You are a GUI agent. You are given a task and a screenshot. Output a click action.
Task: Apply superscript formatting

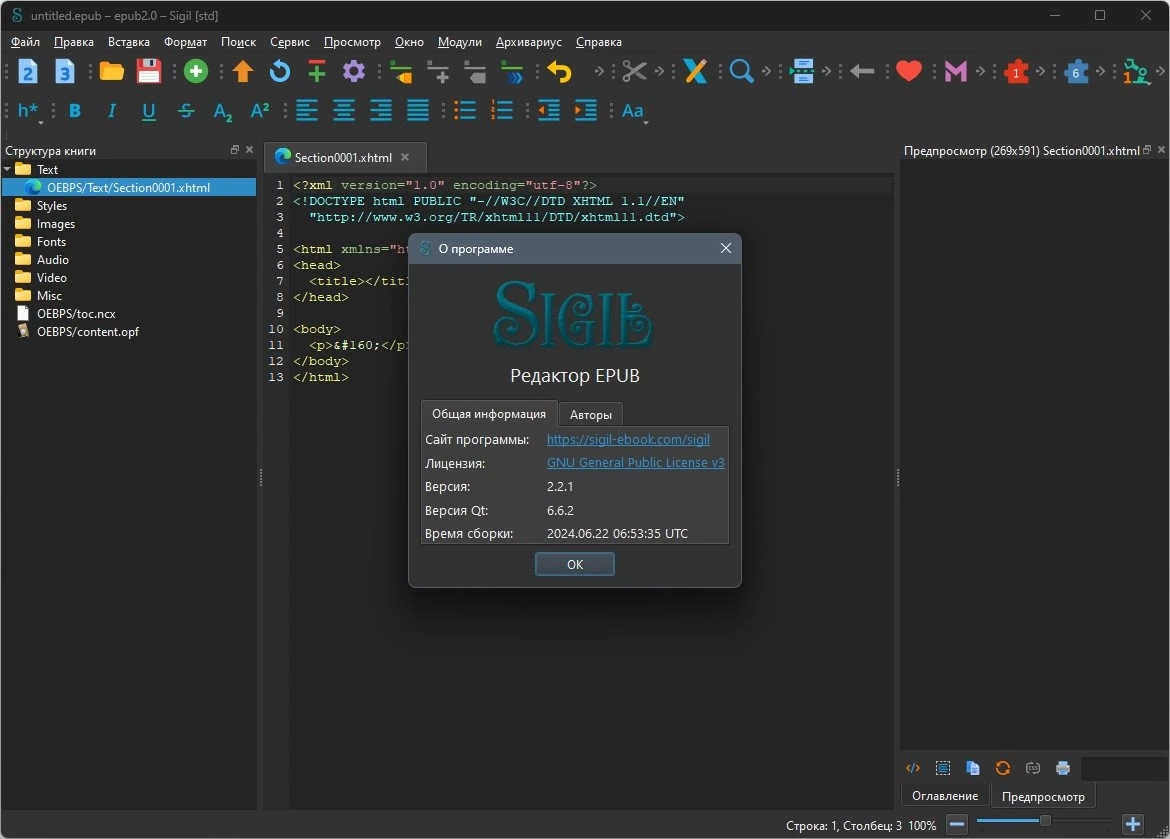(x=260, y=111)
